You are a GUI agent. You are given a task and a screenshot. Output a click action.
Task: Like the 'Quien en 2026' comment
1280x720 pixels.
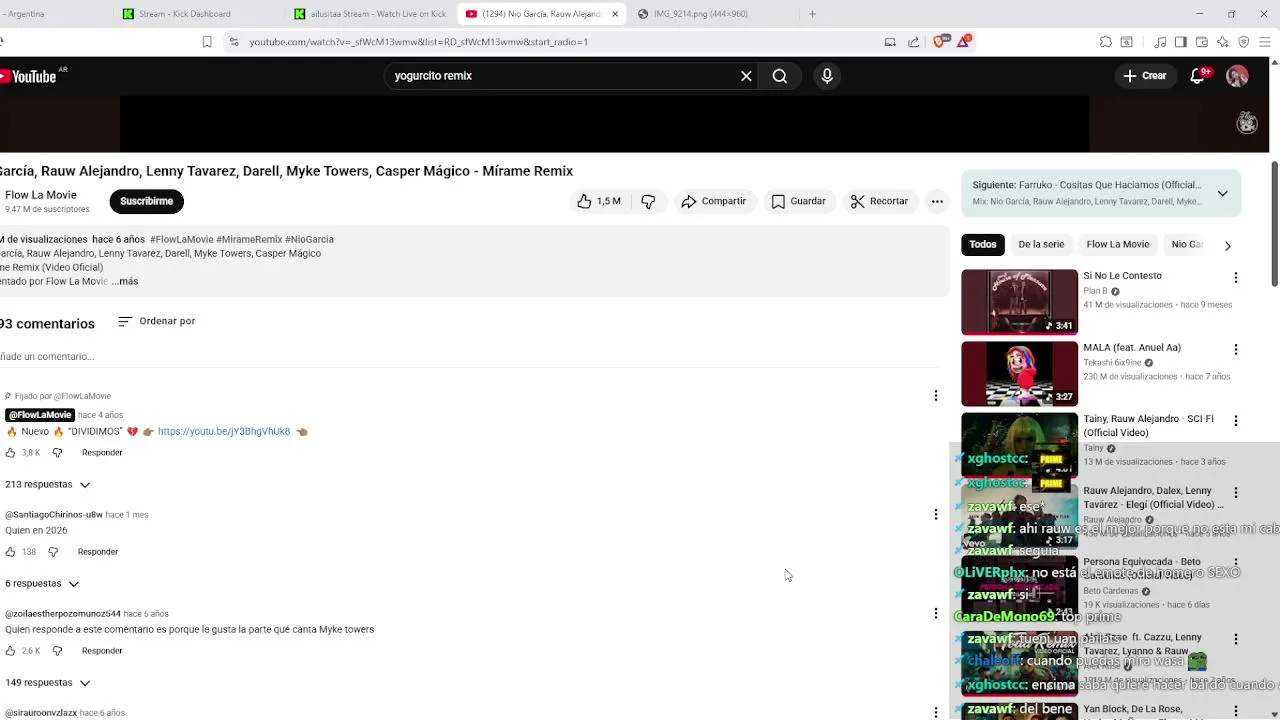tap(11, 552)
